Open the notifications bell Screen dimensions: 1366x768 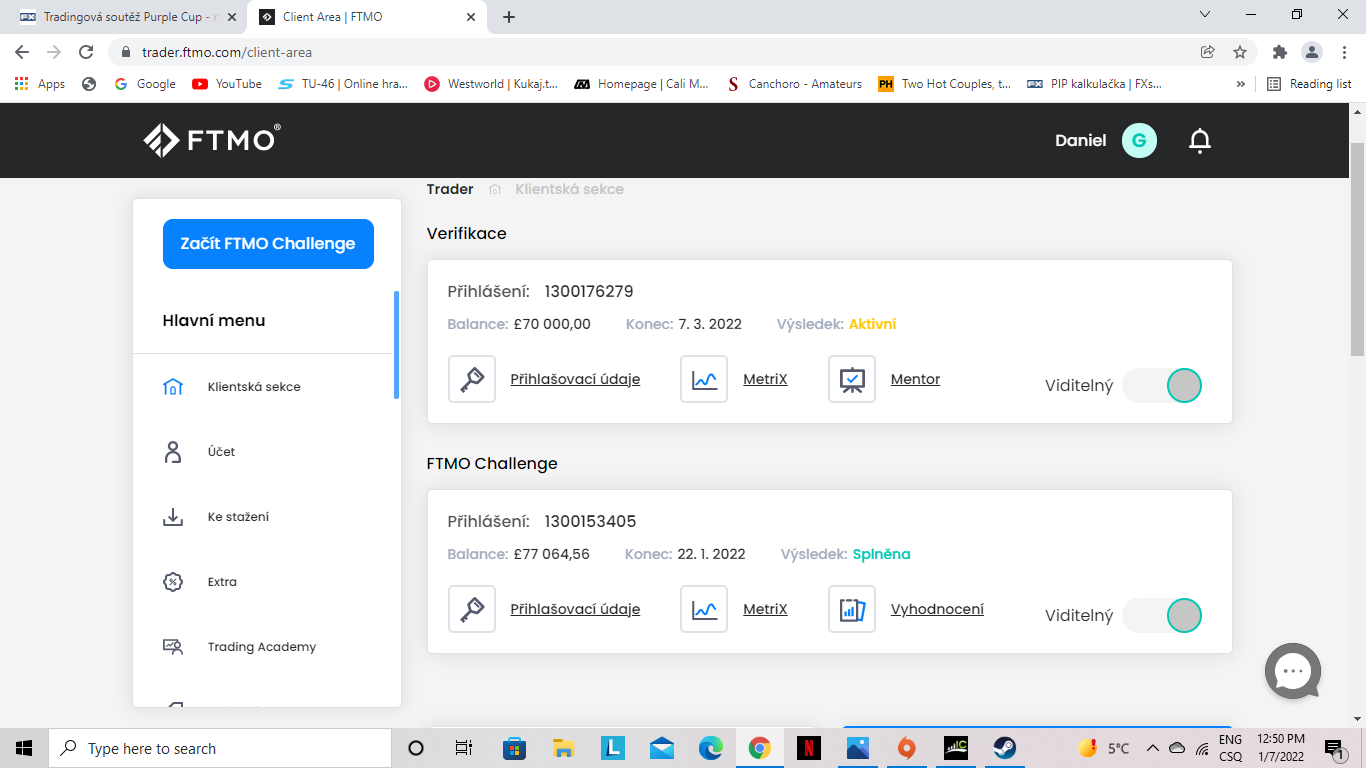click(1200, 141)
